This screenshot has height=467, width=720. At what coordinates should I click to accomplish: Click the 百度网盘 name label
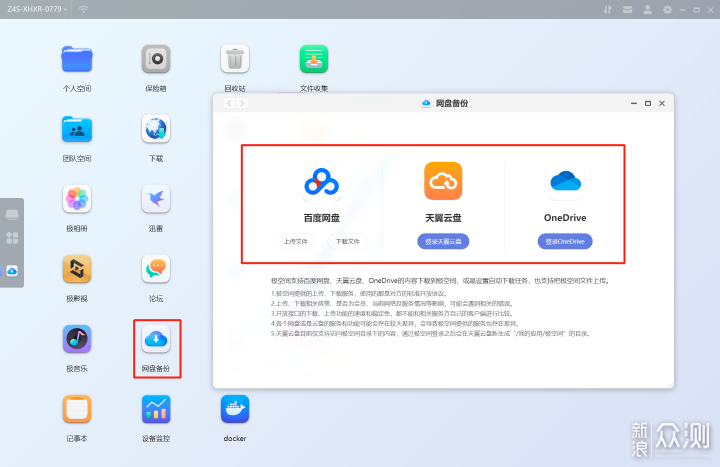321,218
